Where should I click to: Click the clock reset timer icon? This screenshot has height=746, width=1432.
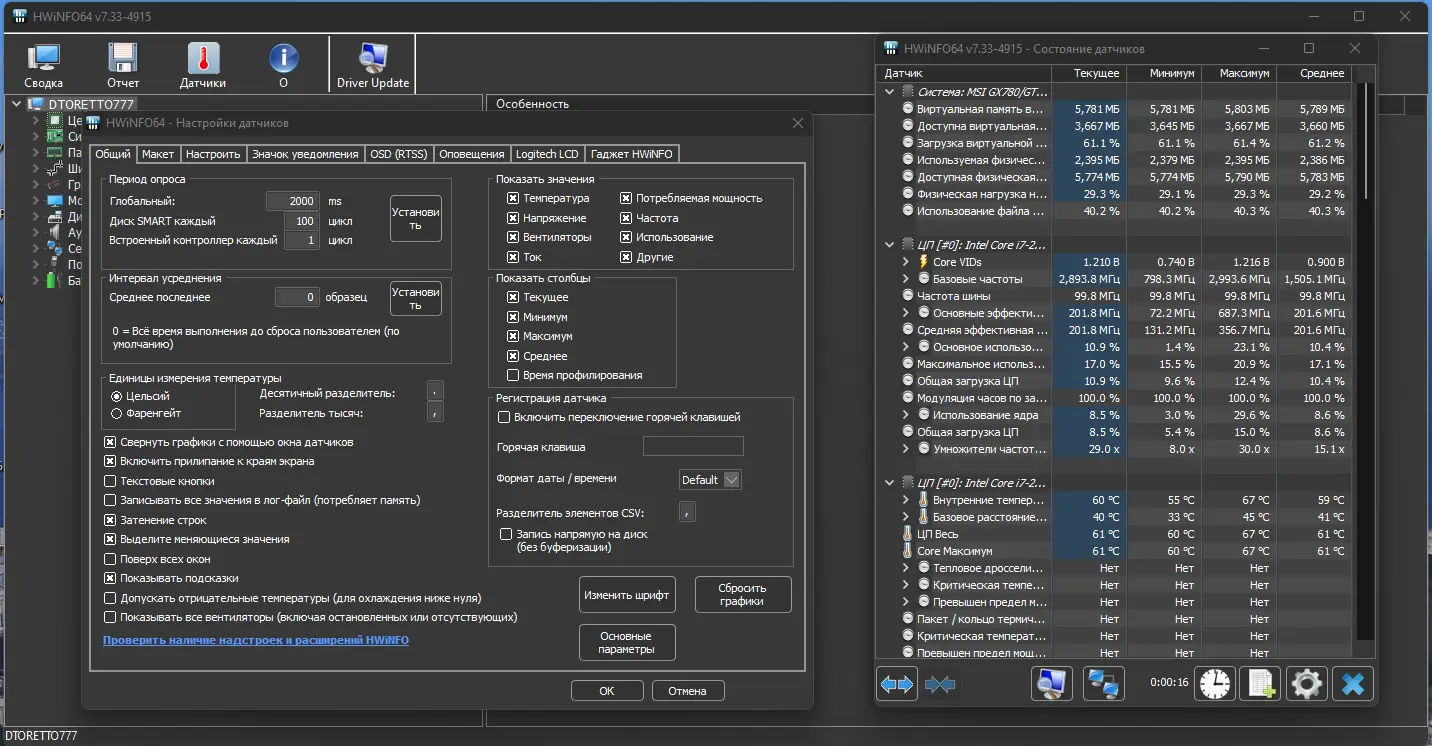pos(1215,684)
